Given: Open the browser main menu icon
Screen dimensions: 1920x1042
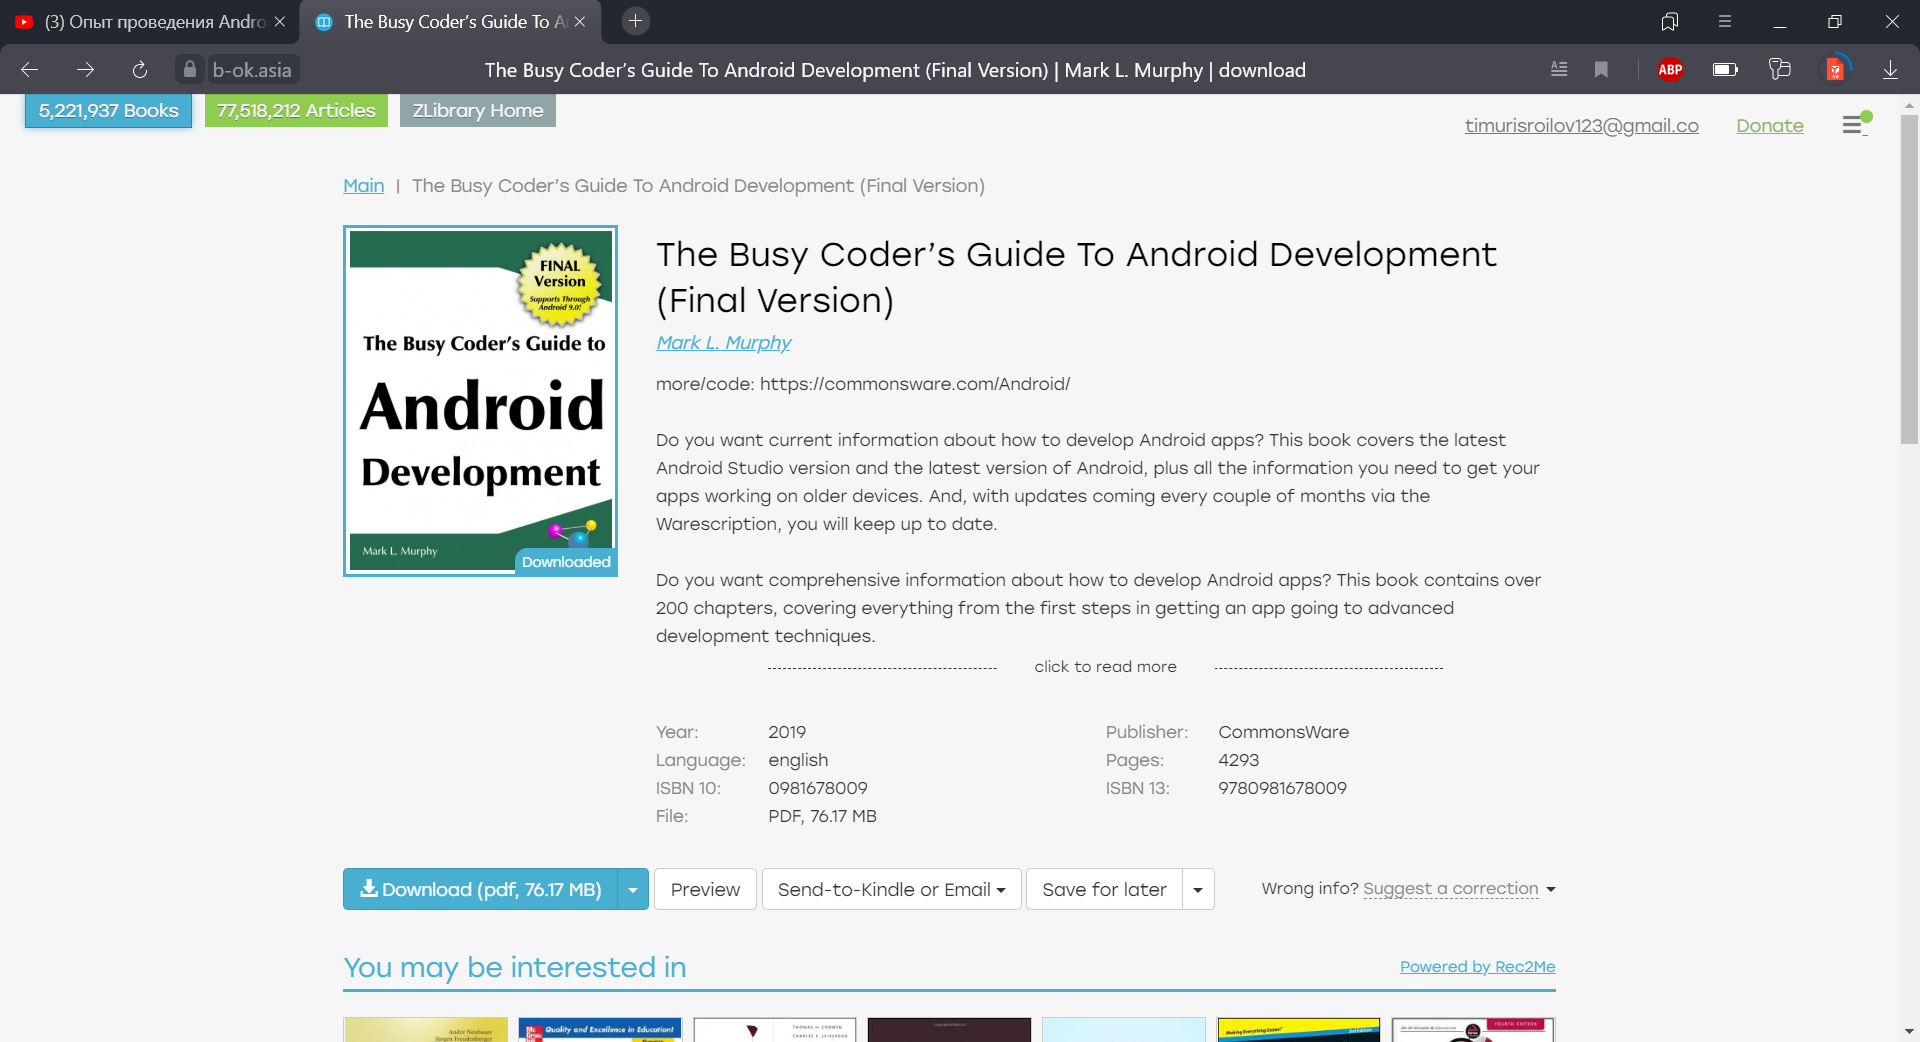Looking at the screenshot, I should pos(1725,21).
